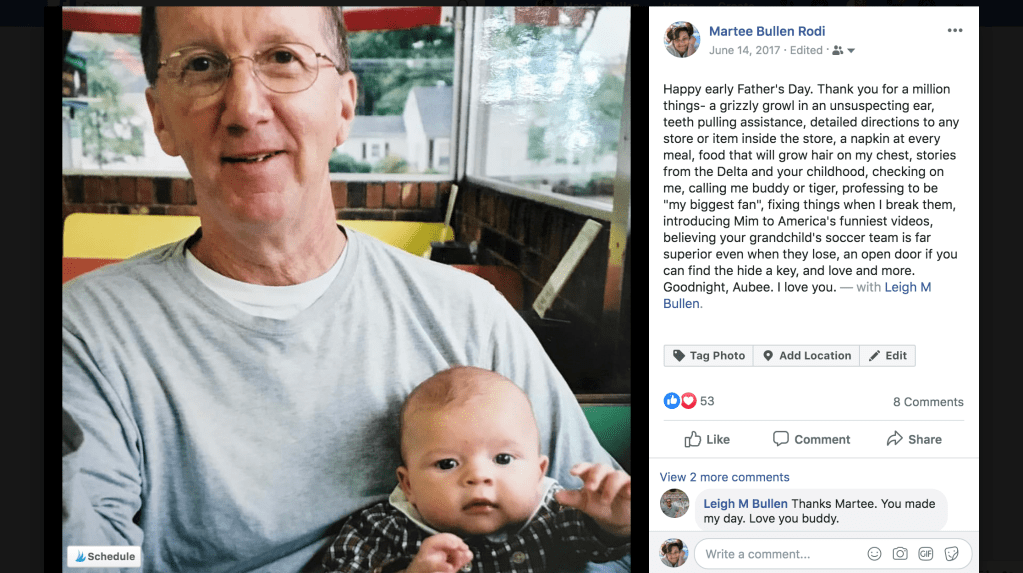Open the three-dot post options menu

click(x=954, y=31)
